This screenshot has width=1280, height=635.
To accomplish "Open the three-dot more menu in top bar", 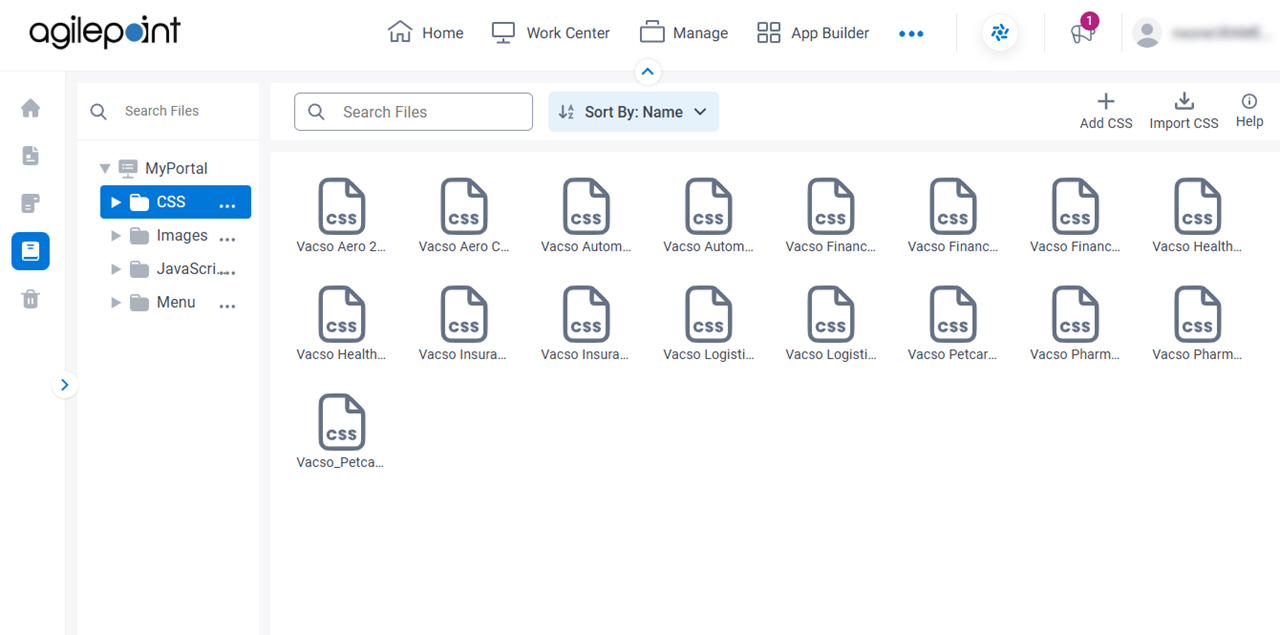I will click(x=911, y=33).
